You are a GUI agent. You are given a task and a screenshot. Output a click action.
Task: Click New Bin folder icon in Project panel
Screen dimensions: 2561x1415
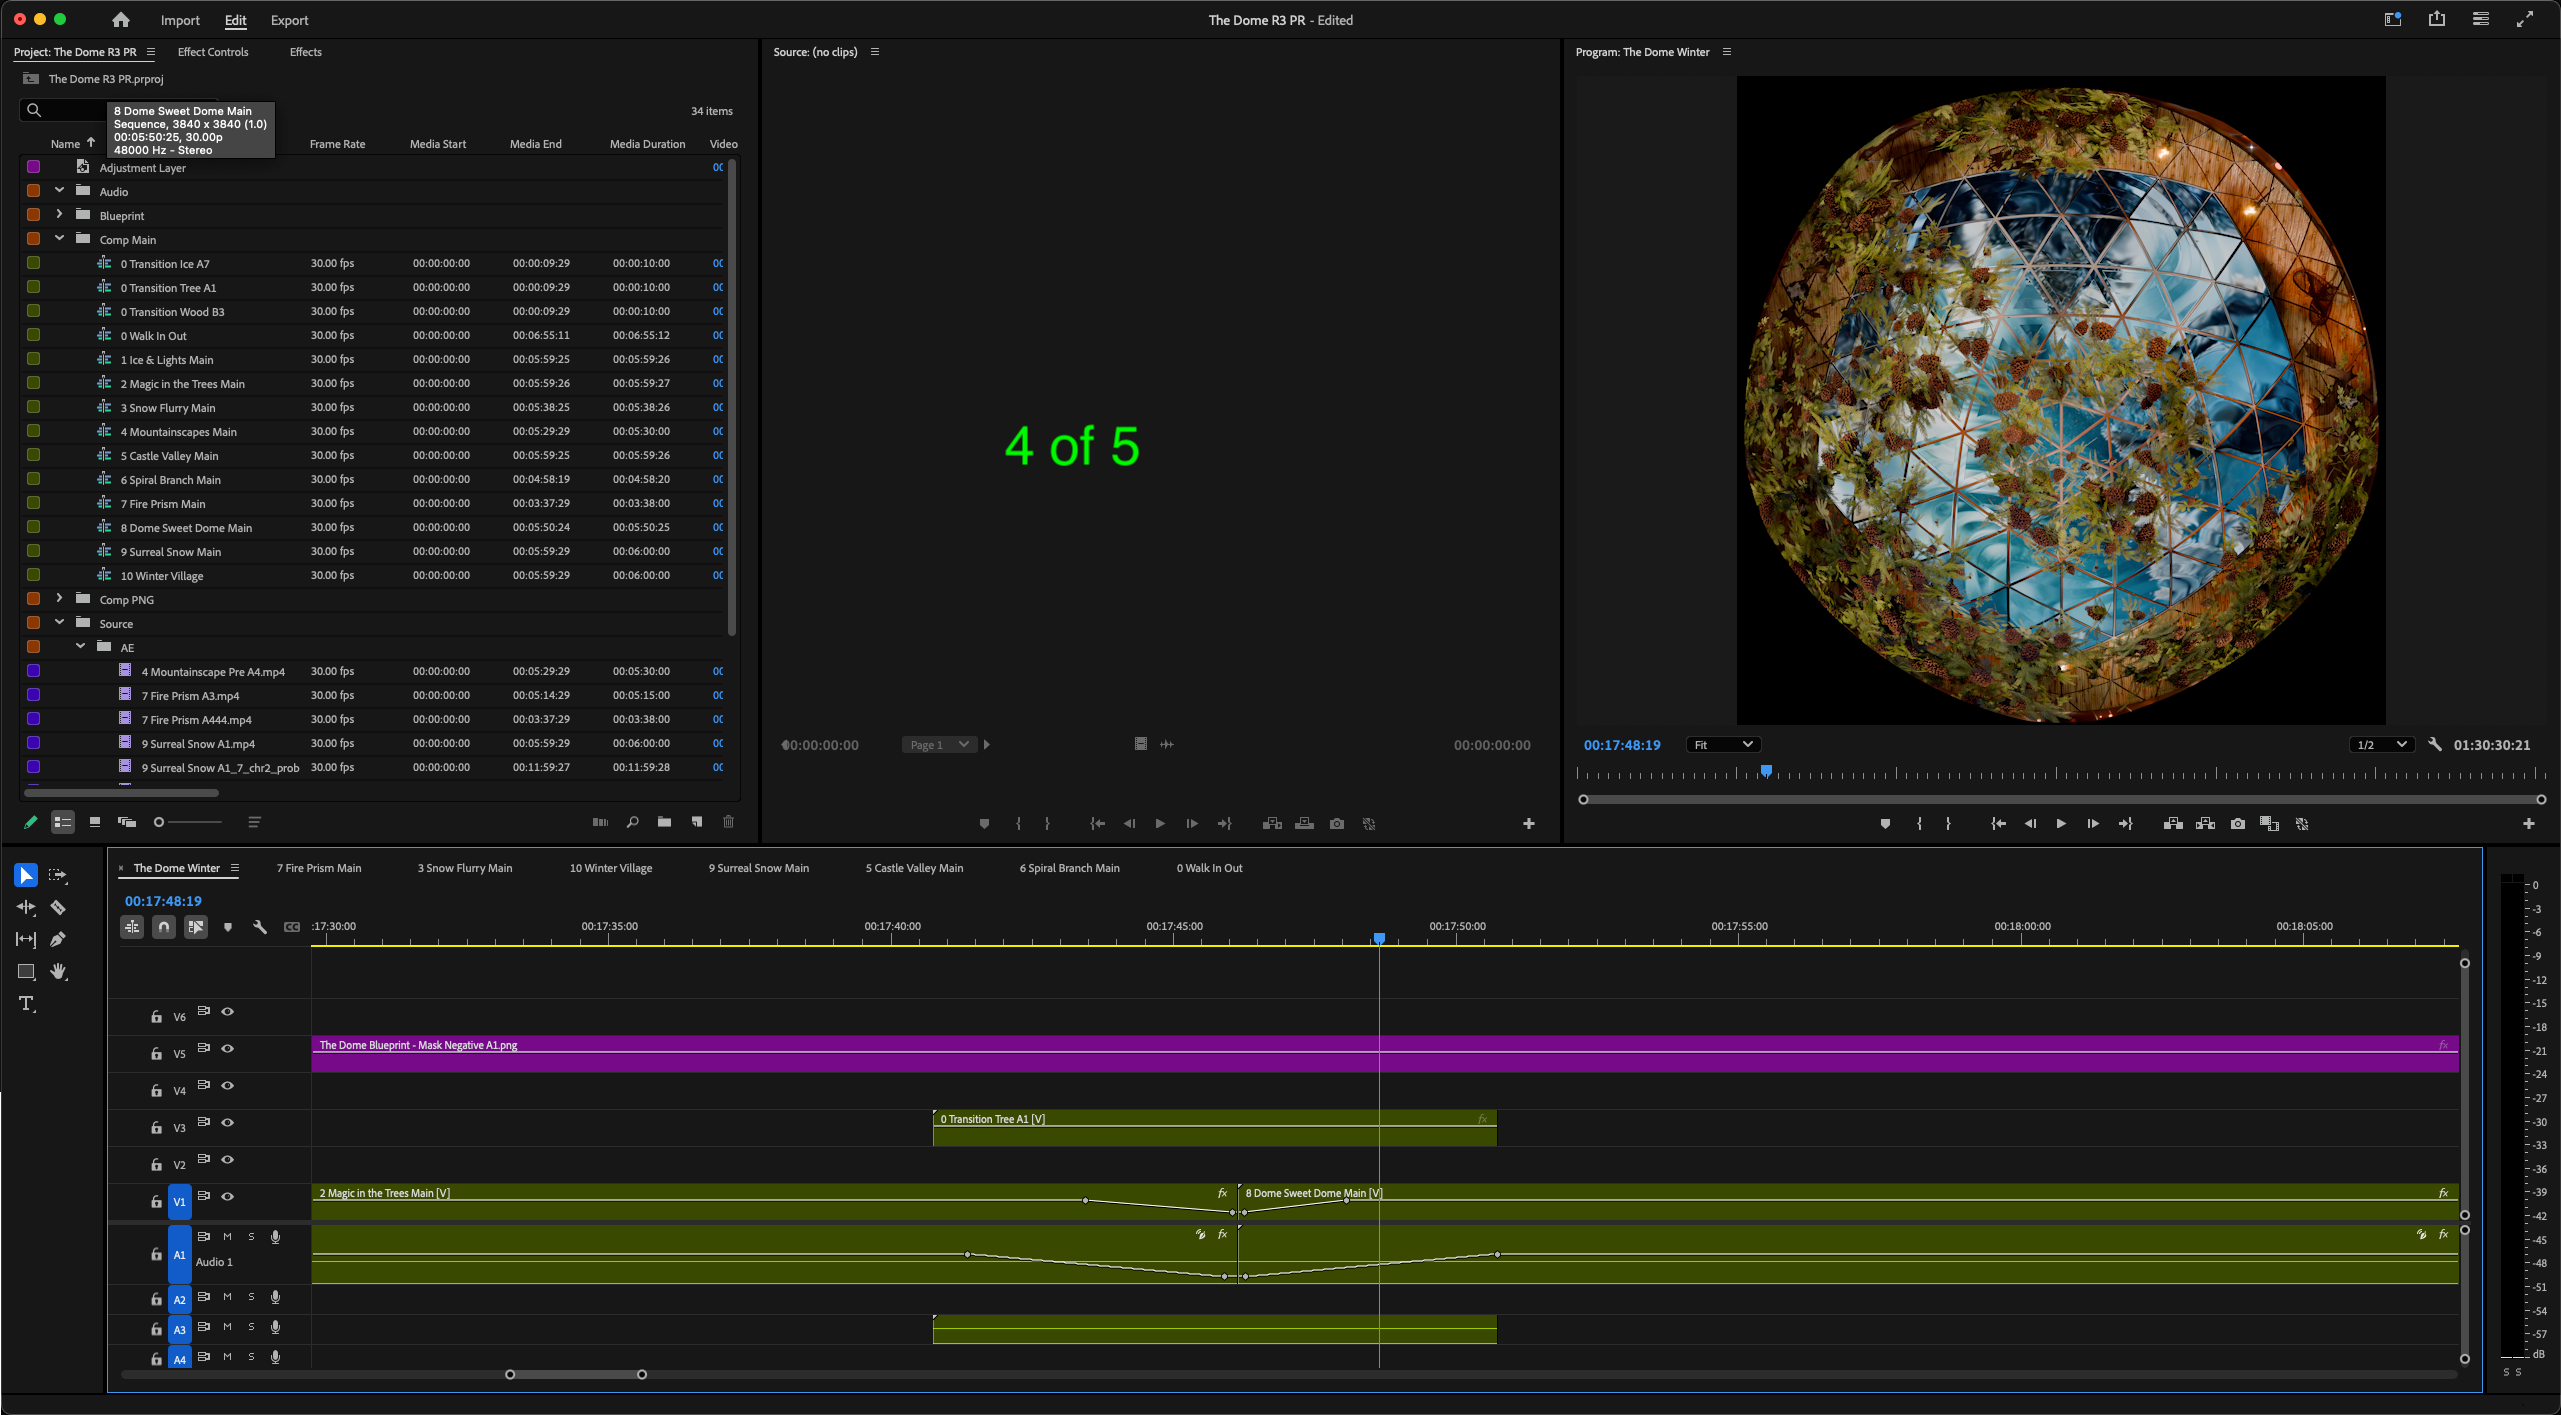pos(664,822)
